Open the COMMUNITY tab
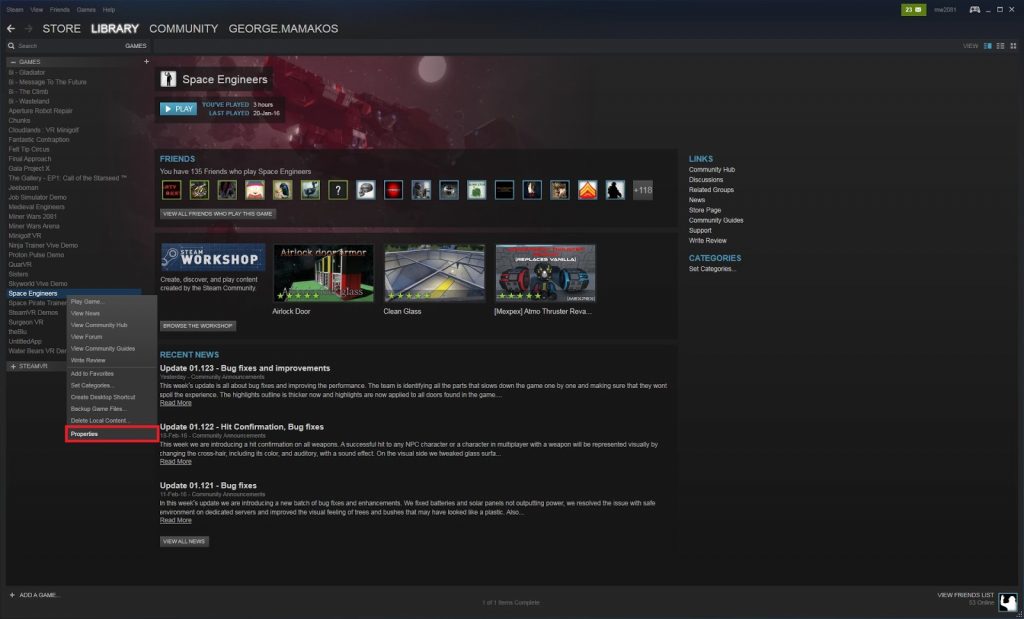This screenshot has width=1024, height=619. click(x=184, y=29)
